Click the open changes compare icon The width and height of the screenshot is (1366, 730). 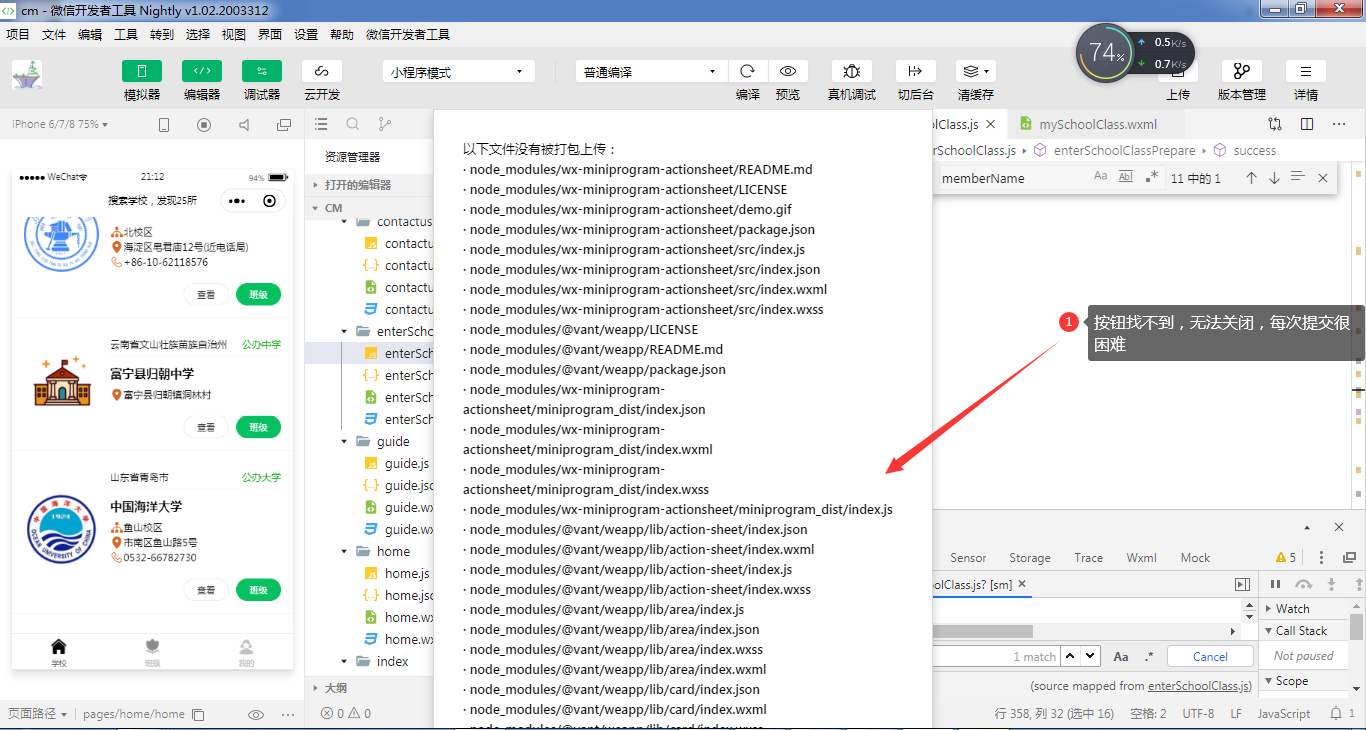point(1275,124)
